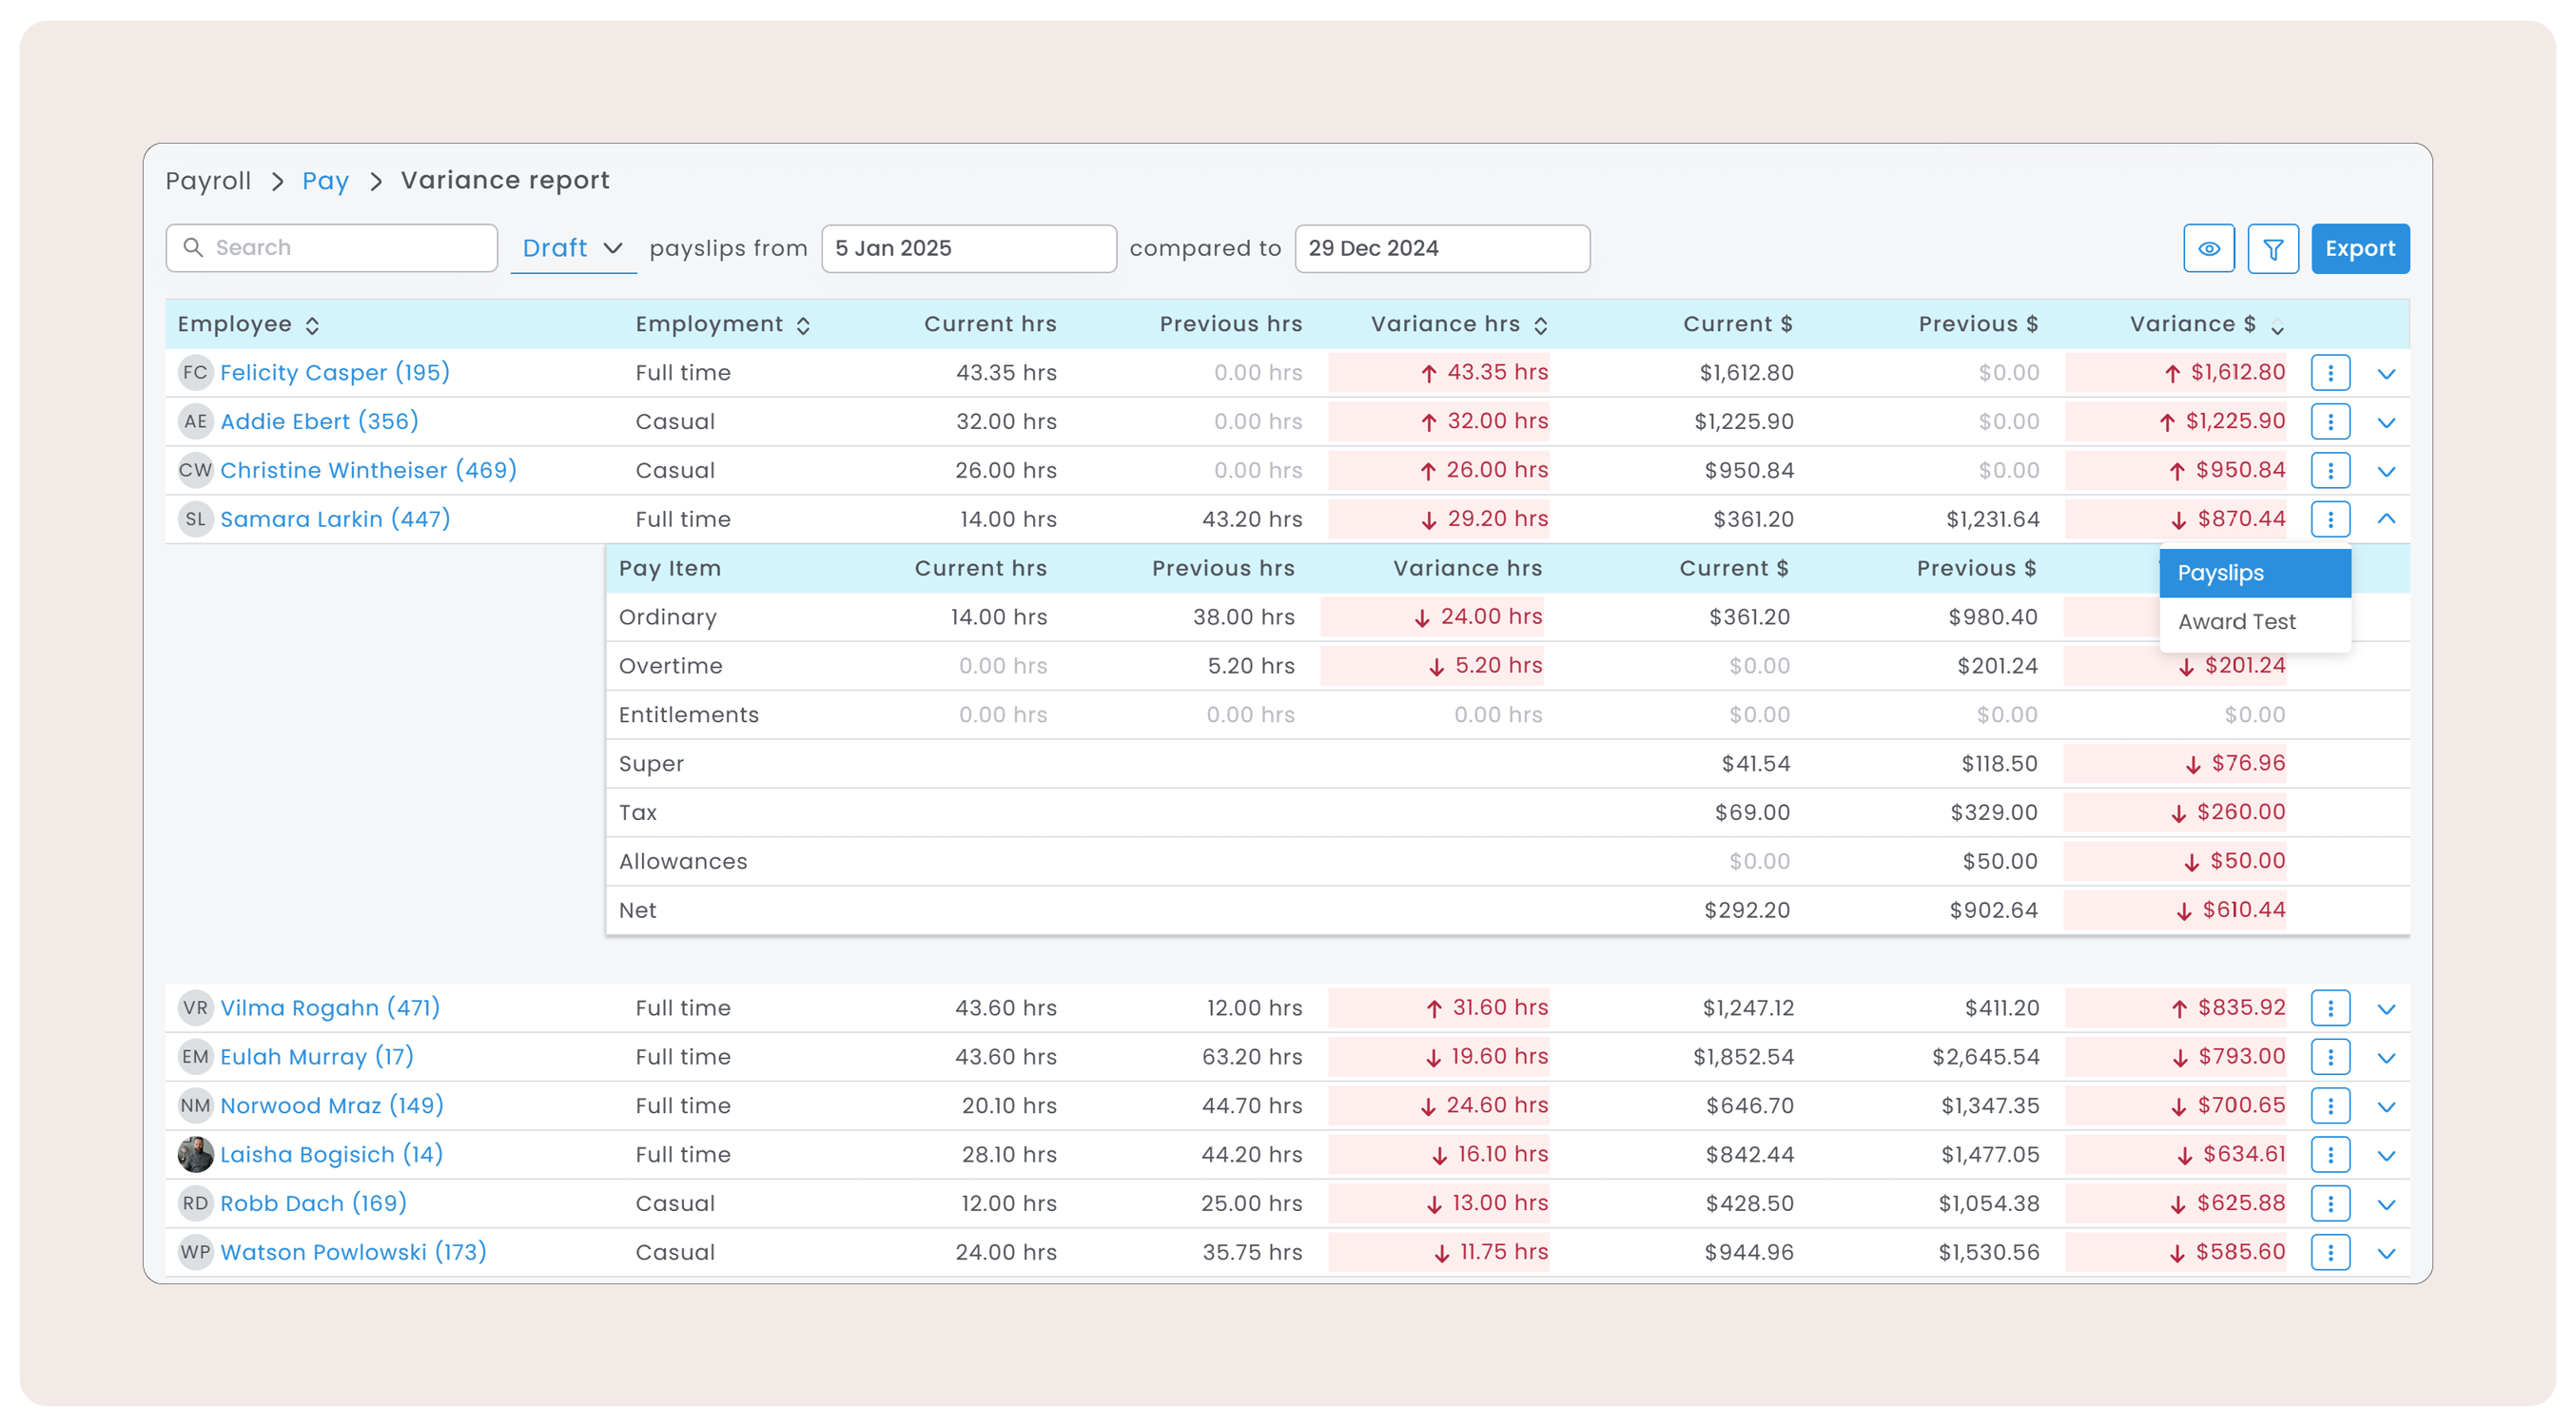Viewport: 2576px width, 1427px height.
Task: Open three-dot menu for Felicity Casper
Action: (2329, 373)
